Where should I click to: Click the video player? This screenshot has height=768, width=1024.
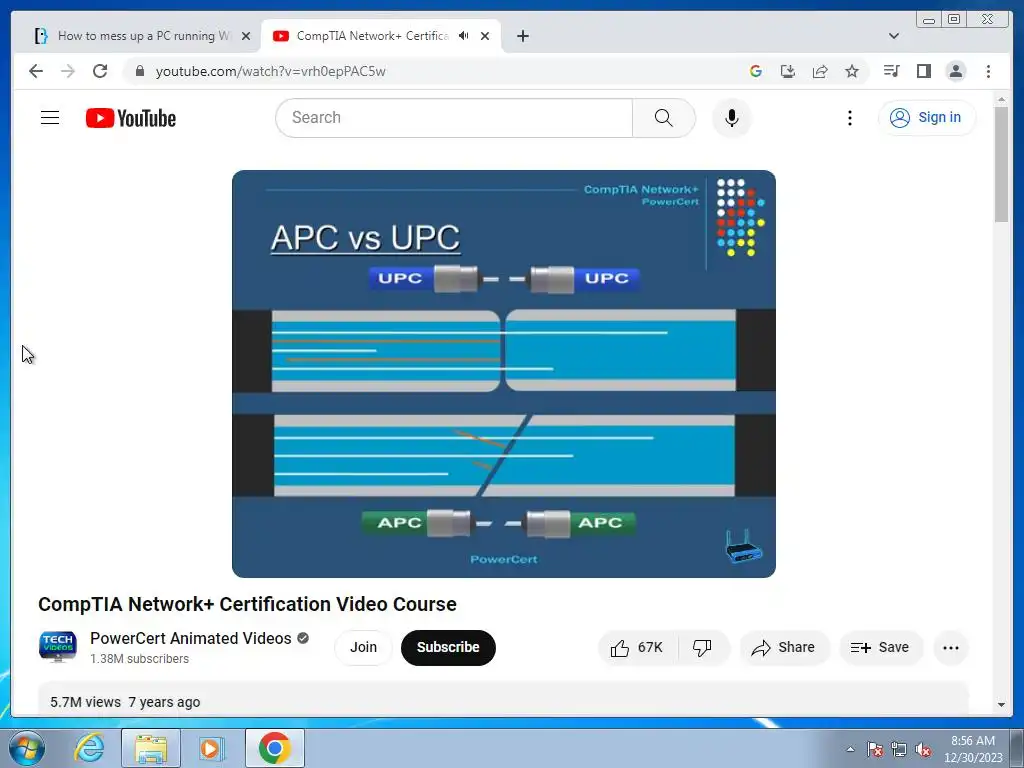504,374
